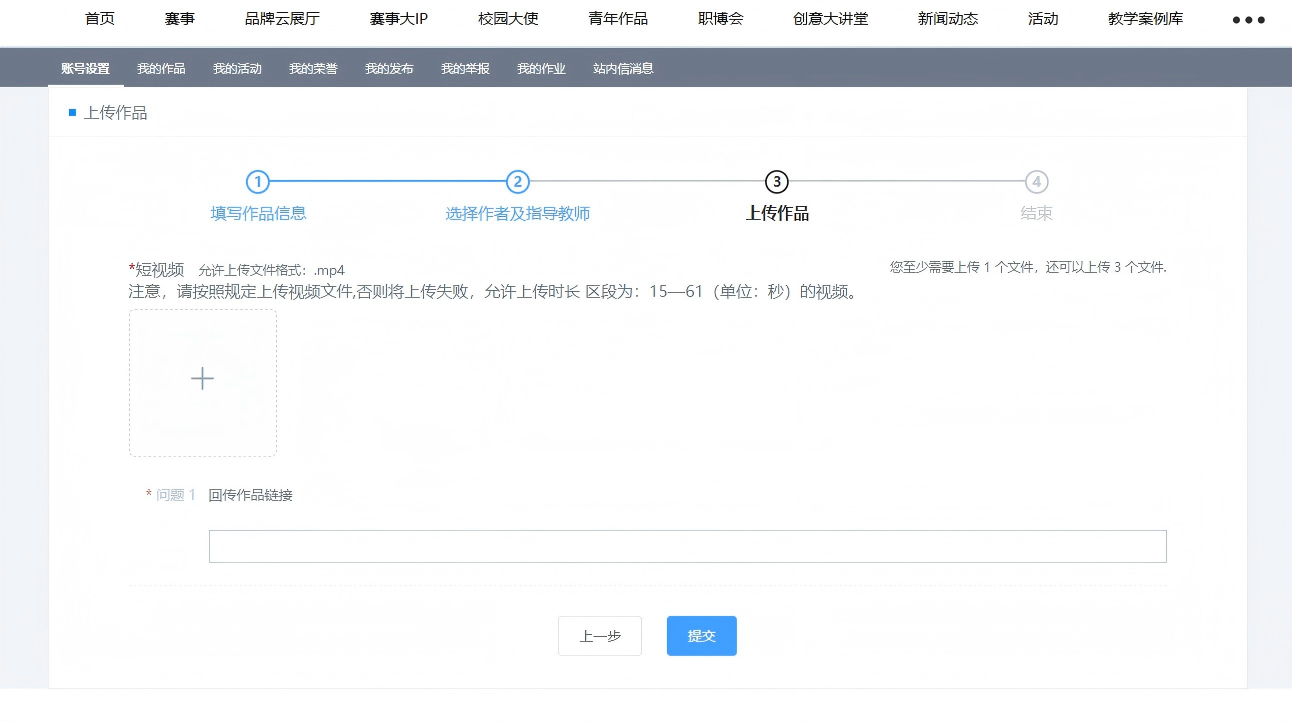Go back with the 上一步 button

click(600, 636)
